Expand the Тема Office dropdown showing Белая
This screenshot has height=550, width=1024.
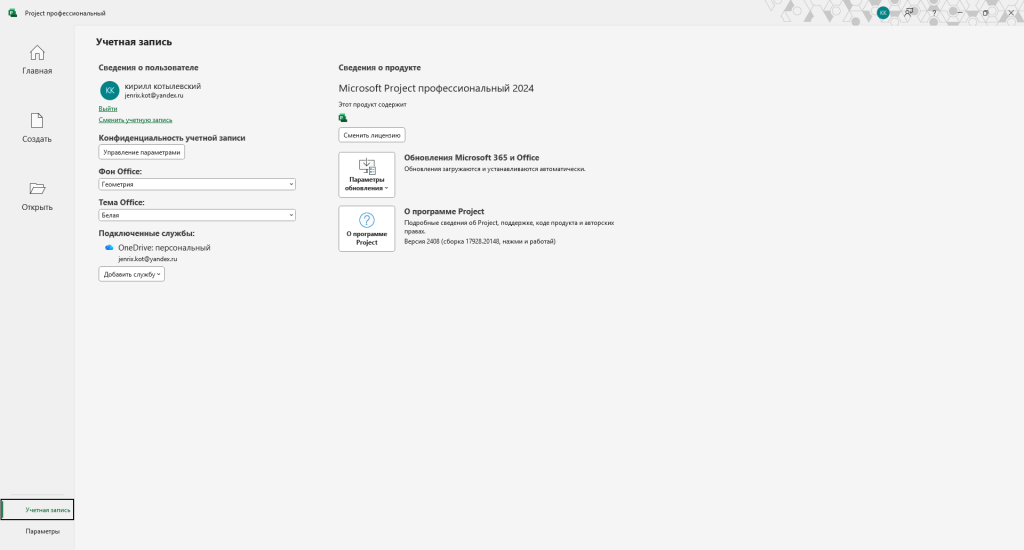pyautogui.click(x=197, y=215)
